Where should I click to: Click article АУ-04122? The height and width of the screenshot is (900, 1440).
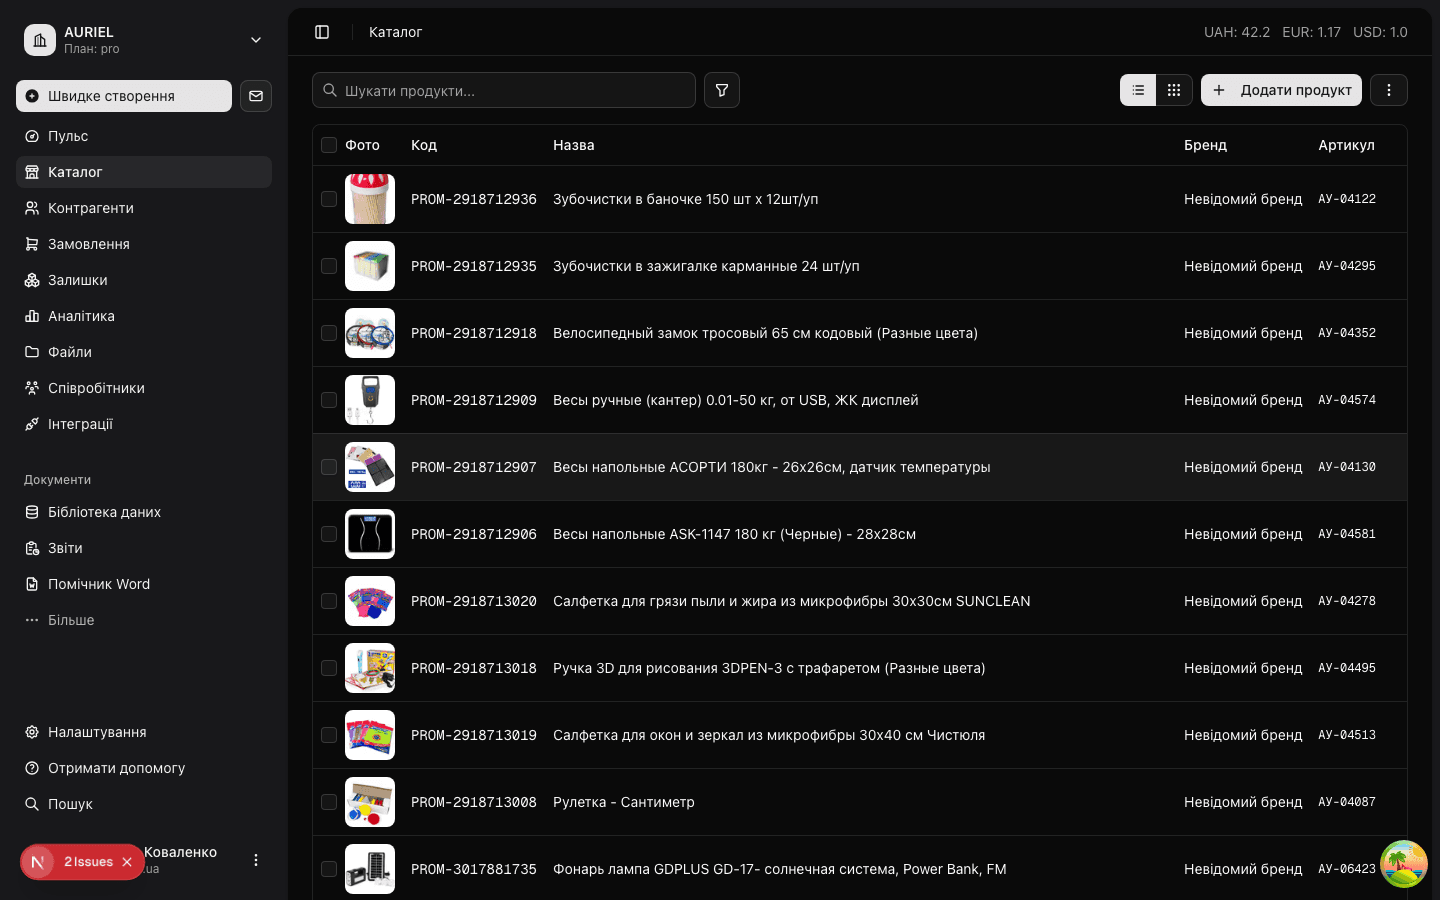(1347, 199)
